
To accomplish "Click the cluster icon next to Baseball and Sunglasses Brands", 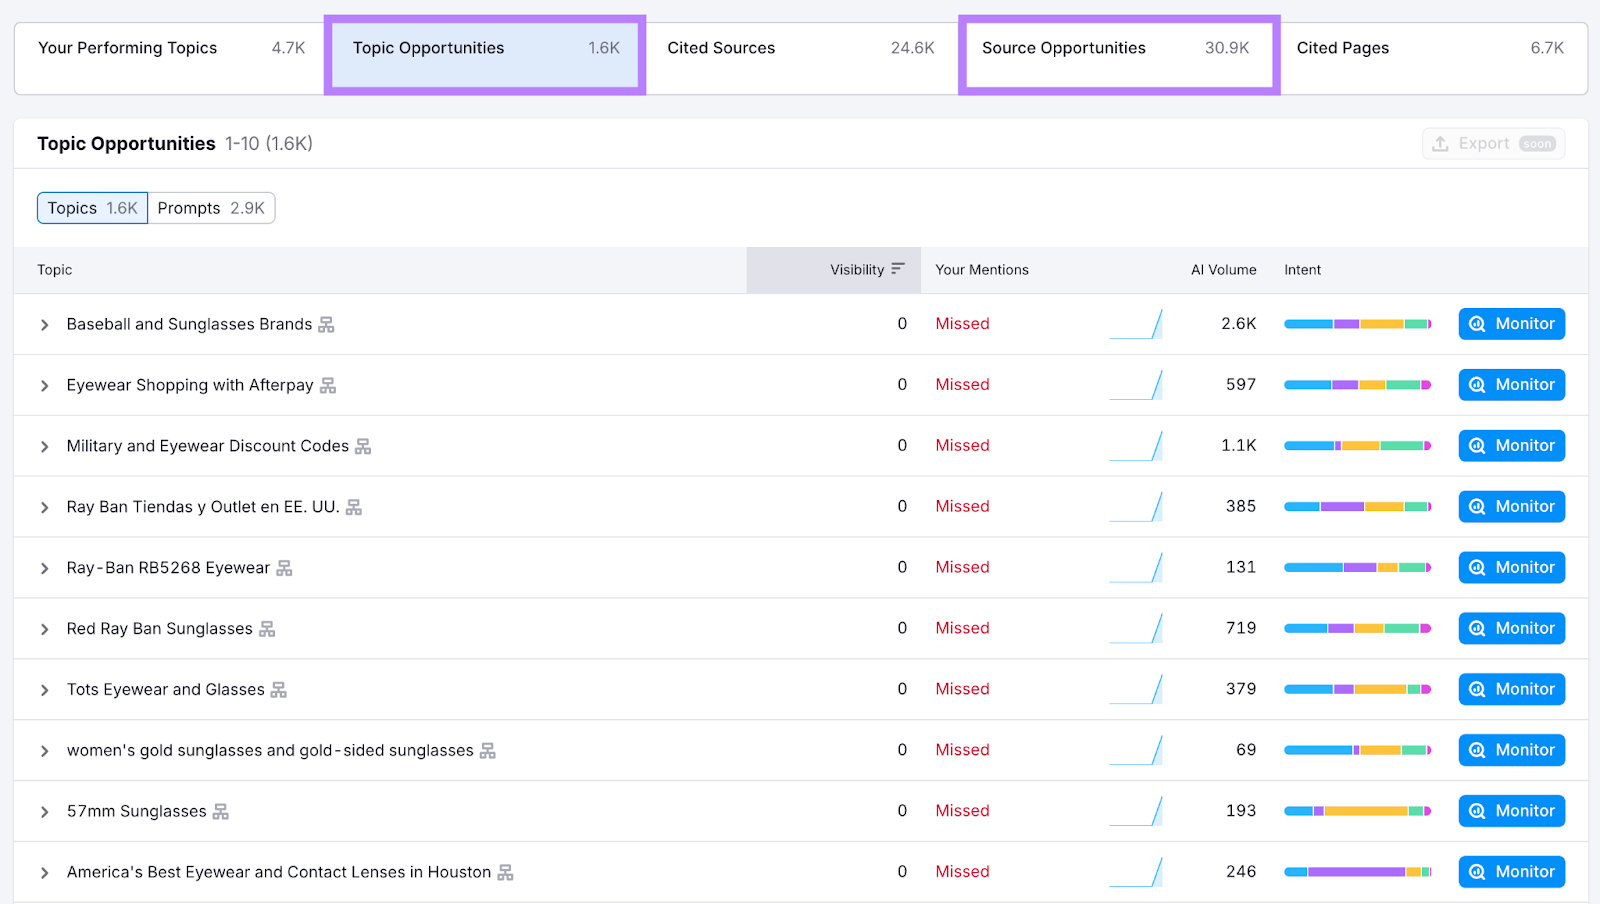I will point(325,324).
